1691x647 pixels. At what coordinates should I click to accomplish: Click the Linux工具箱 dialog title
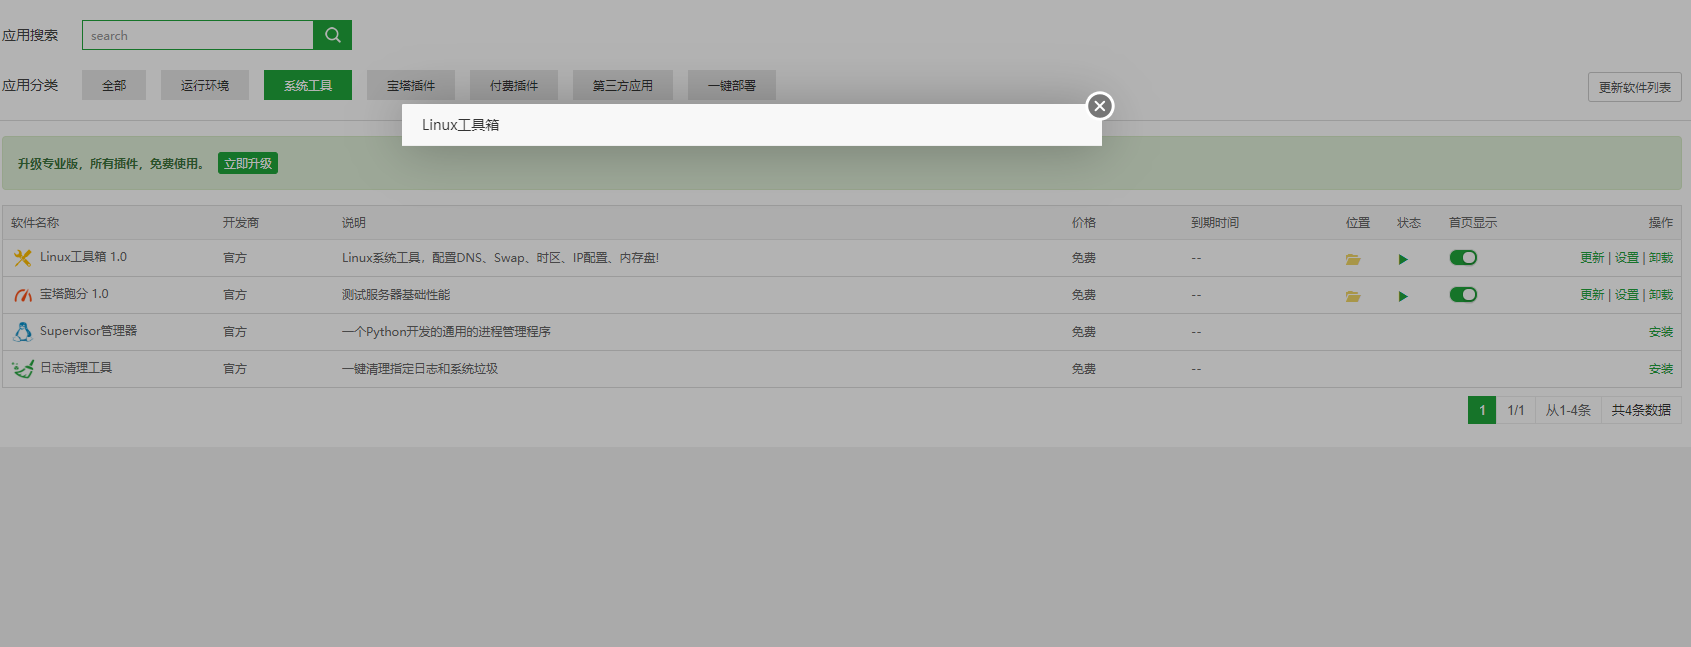(x=461, y=125)
